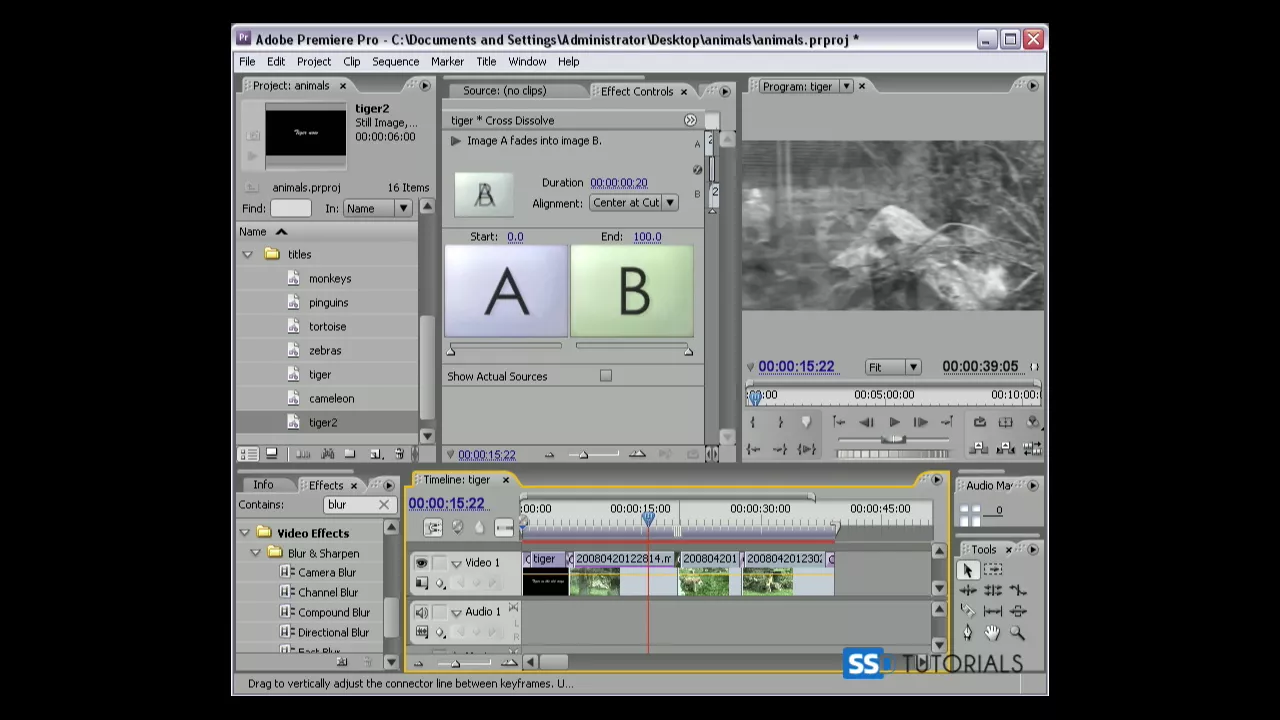The image size is (1280, 720).
Task: Collapse the Blur & Sharpen folder
Action: [256, 553]
